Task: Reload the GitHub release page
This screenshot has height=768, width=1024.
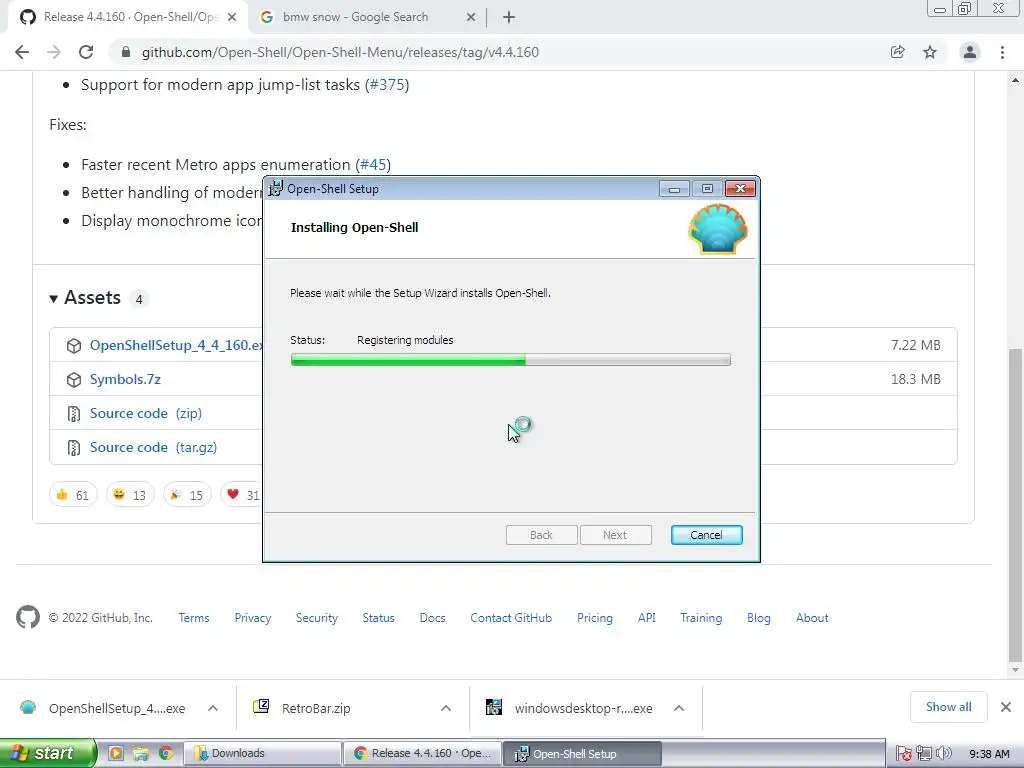Action: tap(86, 52)
